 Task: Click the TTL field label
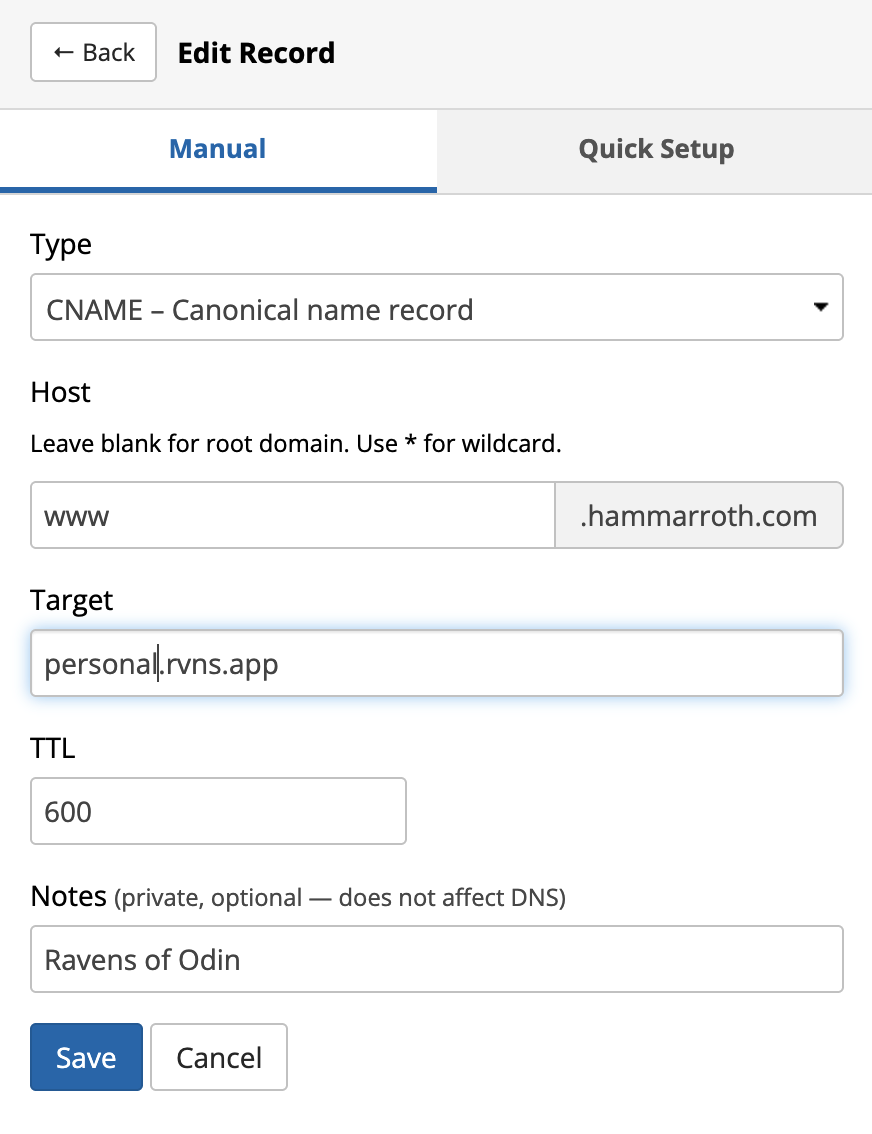click(53, 748)
